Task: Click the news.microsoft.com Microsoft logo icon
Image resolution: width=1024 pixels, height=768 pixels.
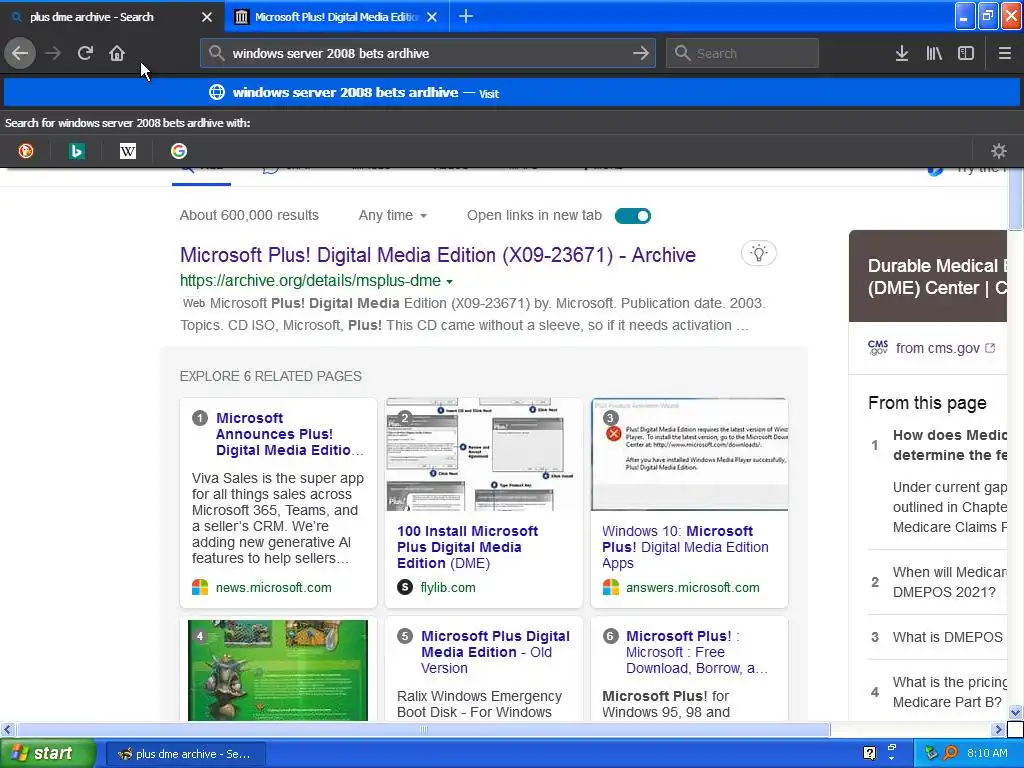Action: [200, 587]
